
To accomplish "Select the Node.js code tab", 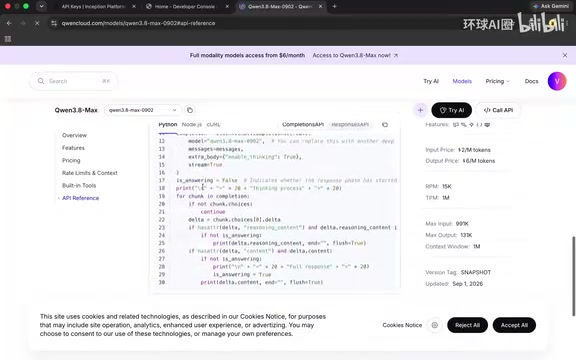I will point(192,125).
